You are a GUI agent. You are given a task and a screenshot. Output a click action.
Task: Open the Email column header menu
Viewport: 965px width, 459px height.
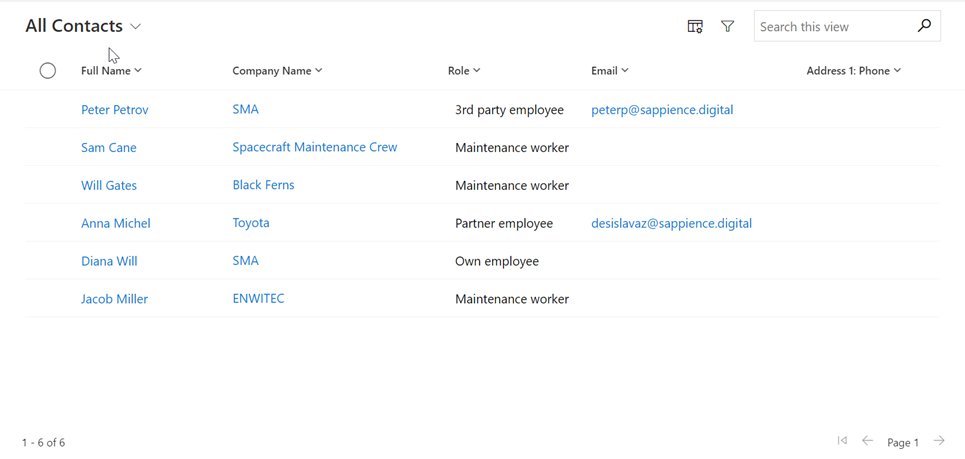click(610, 71)
